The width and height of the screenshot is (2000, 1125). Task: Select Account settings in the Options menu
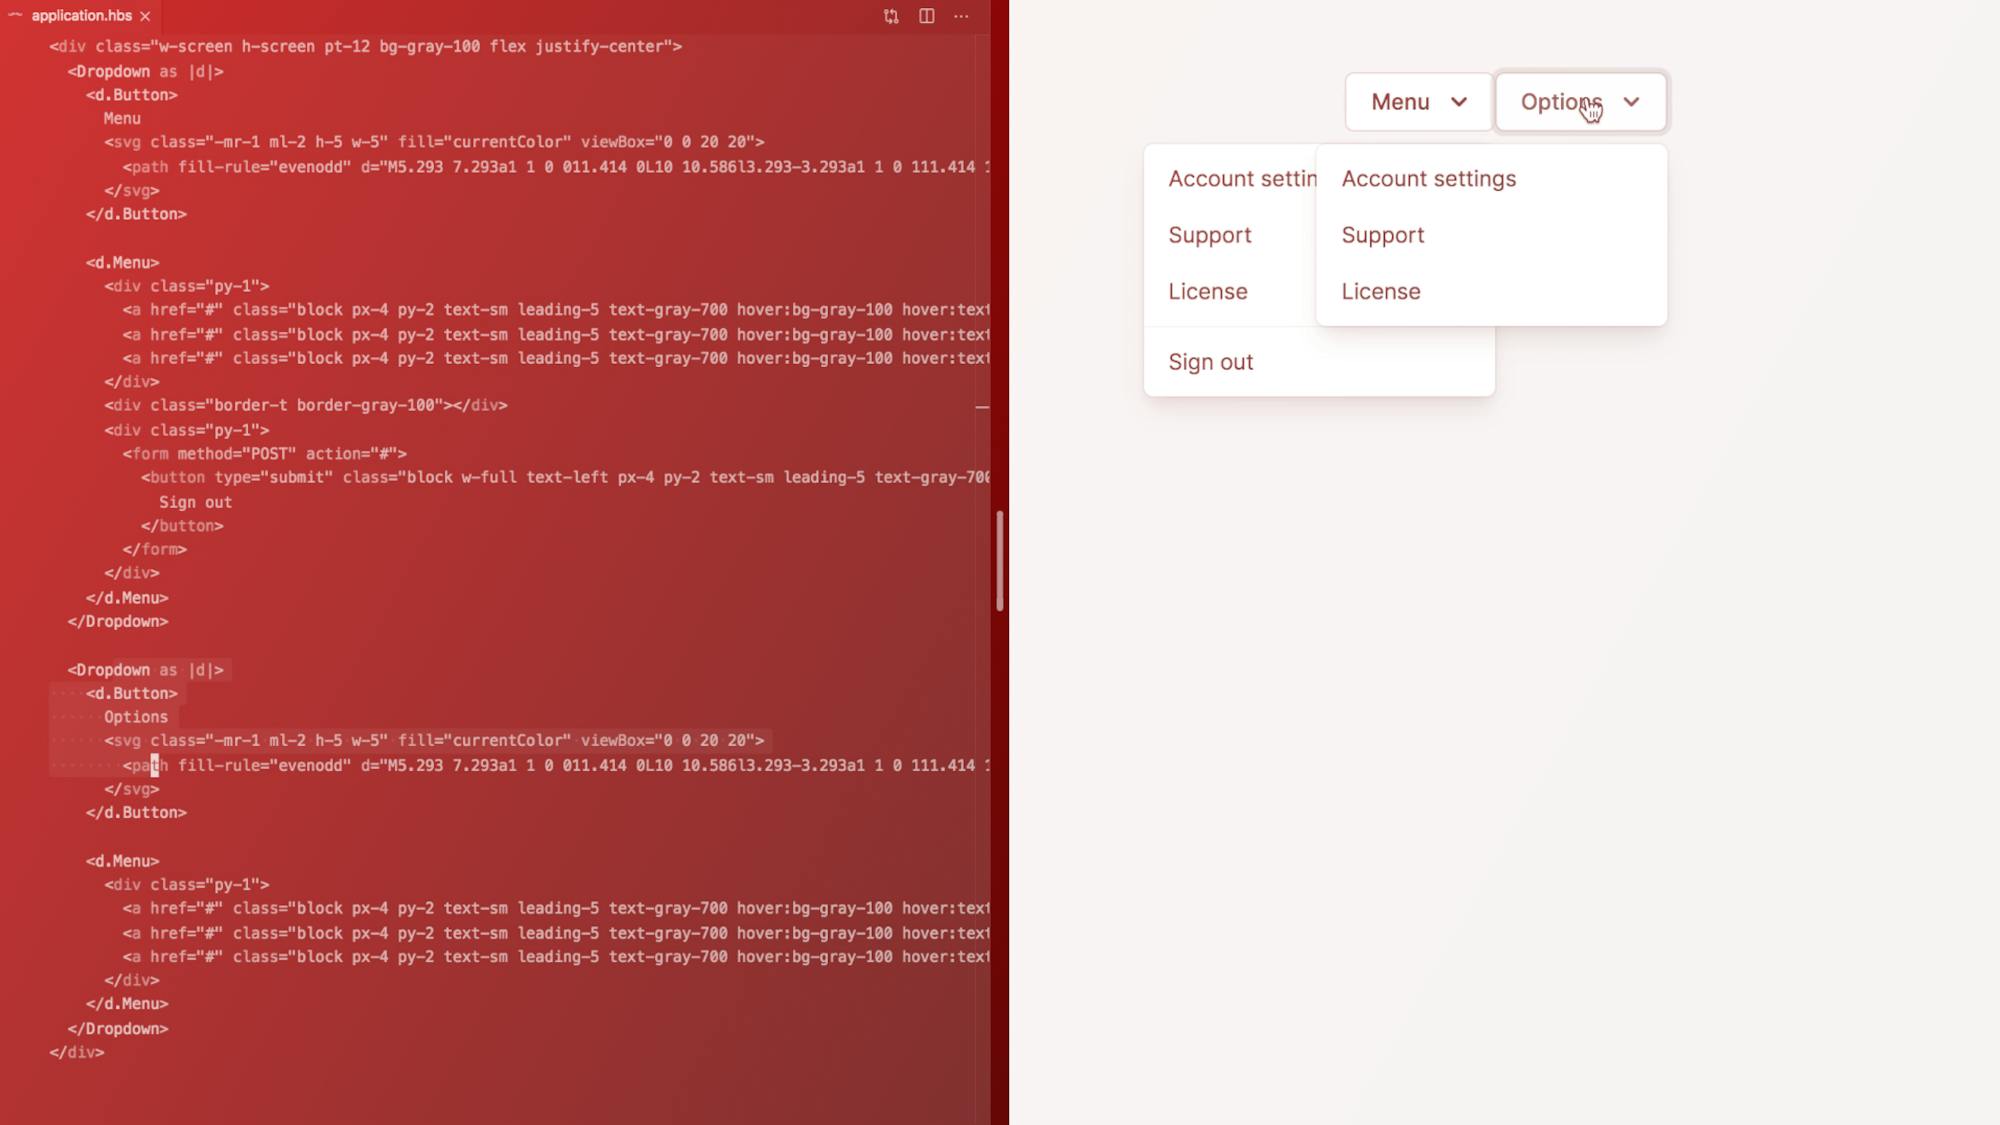click(1428, 178)
